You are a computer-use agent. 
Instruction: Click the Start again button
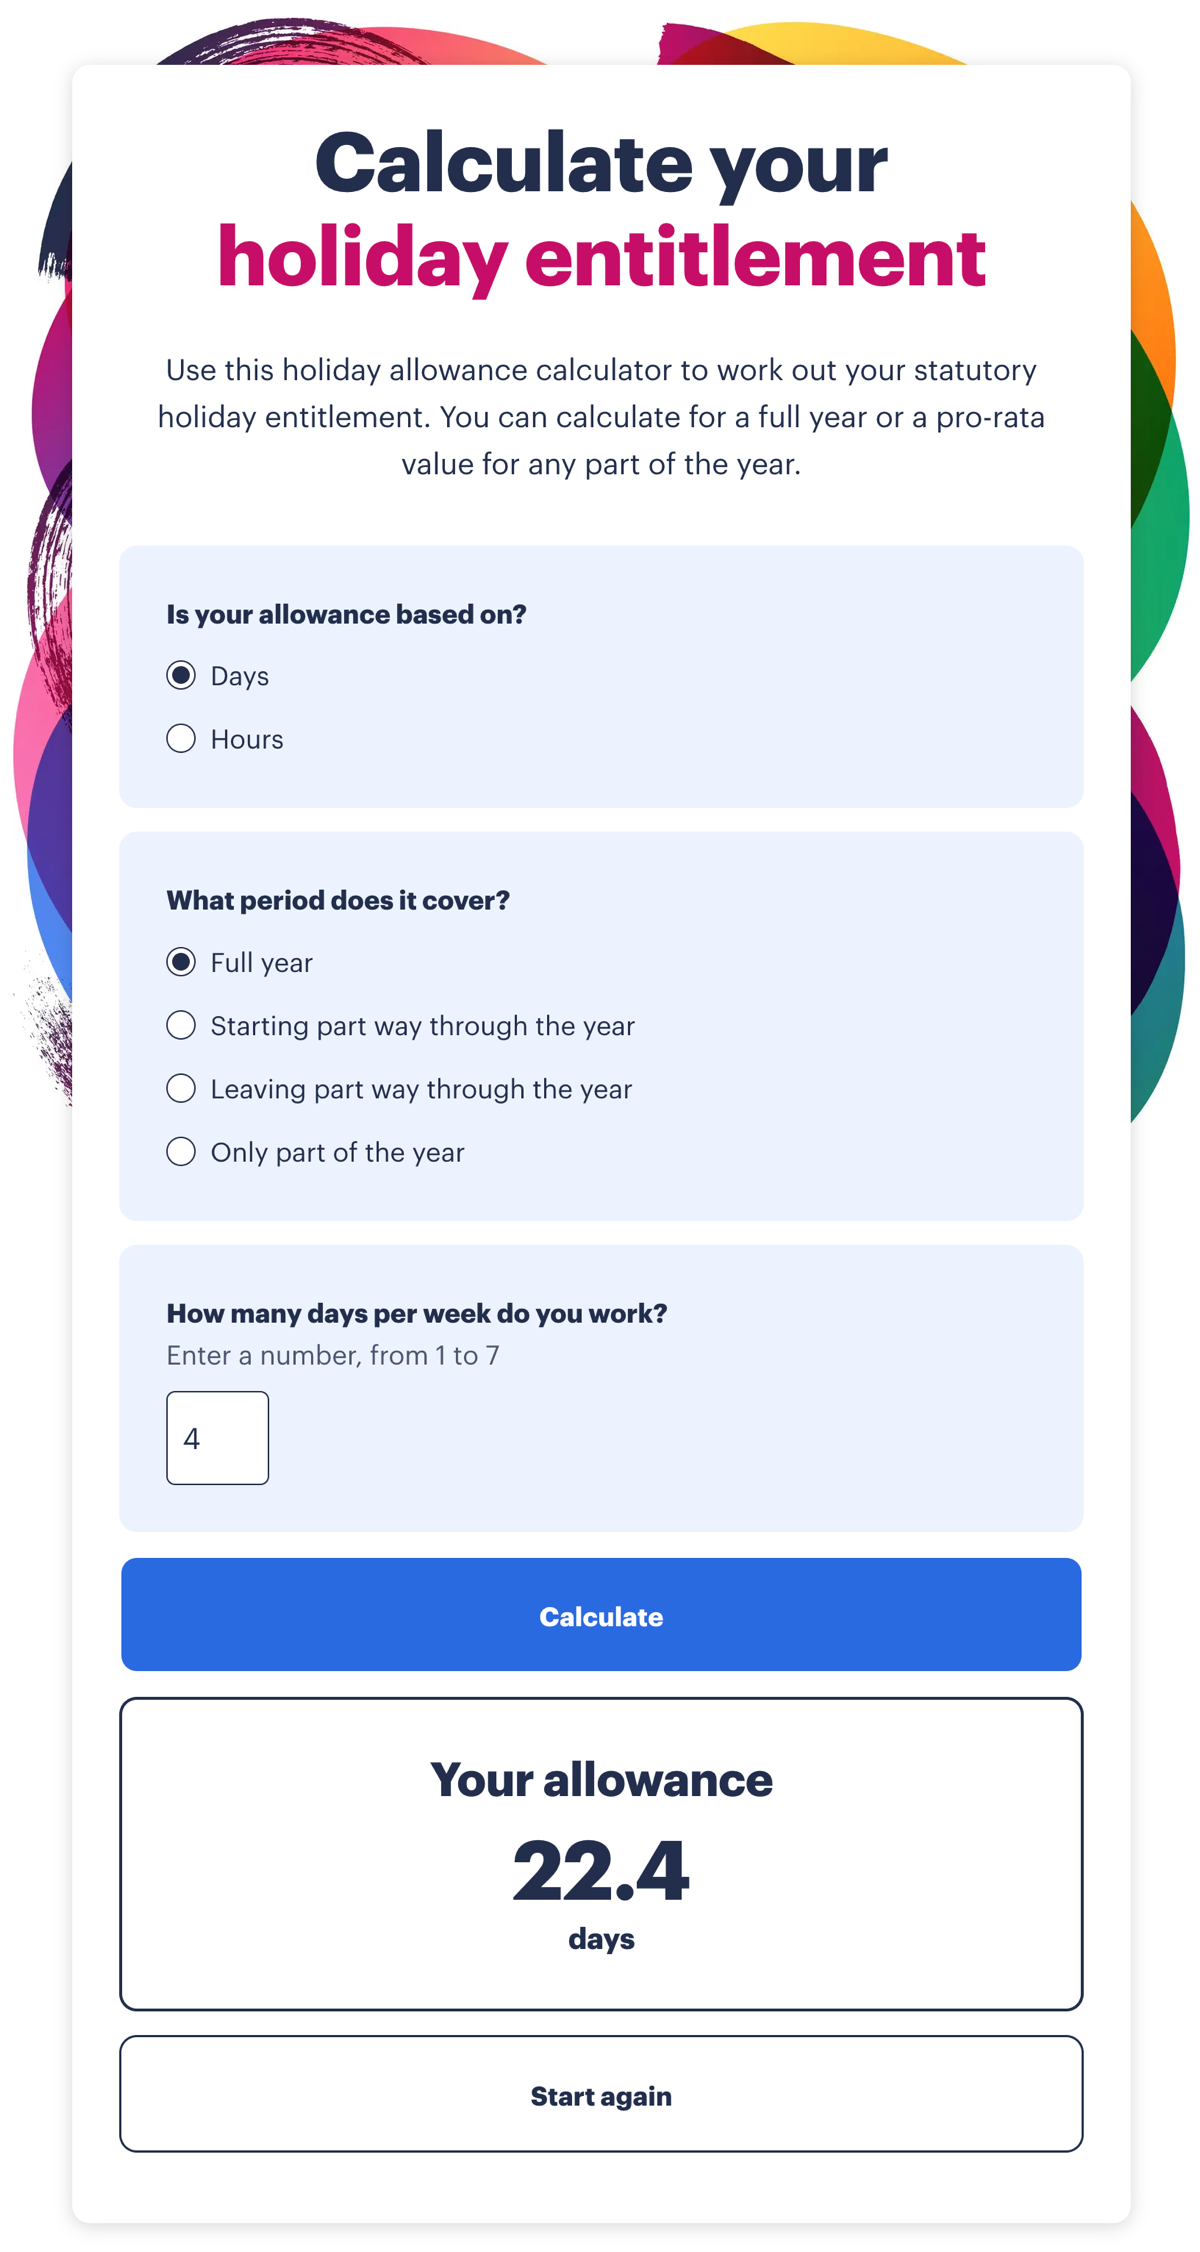point(600,2095)
